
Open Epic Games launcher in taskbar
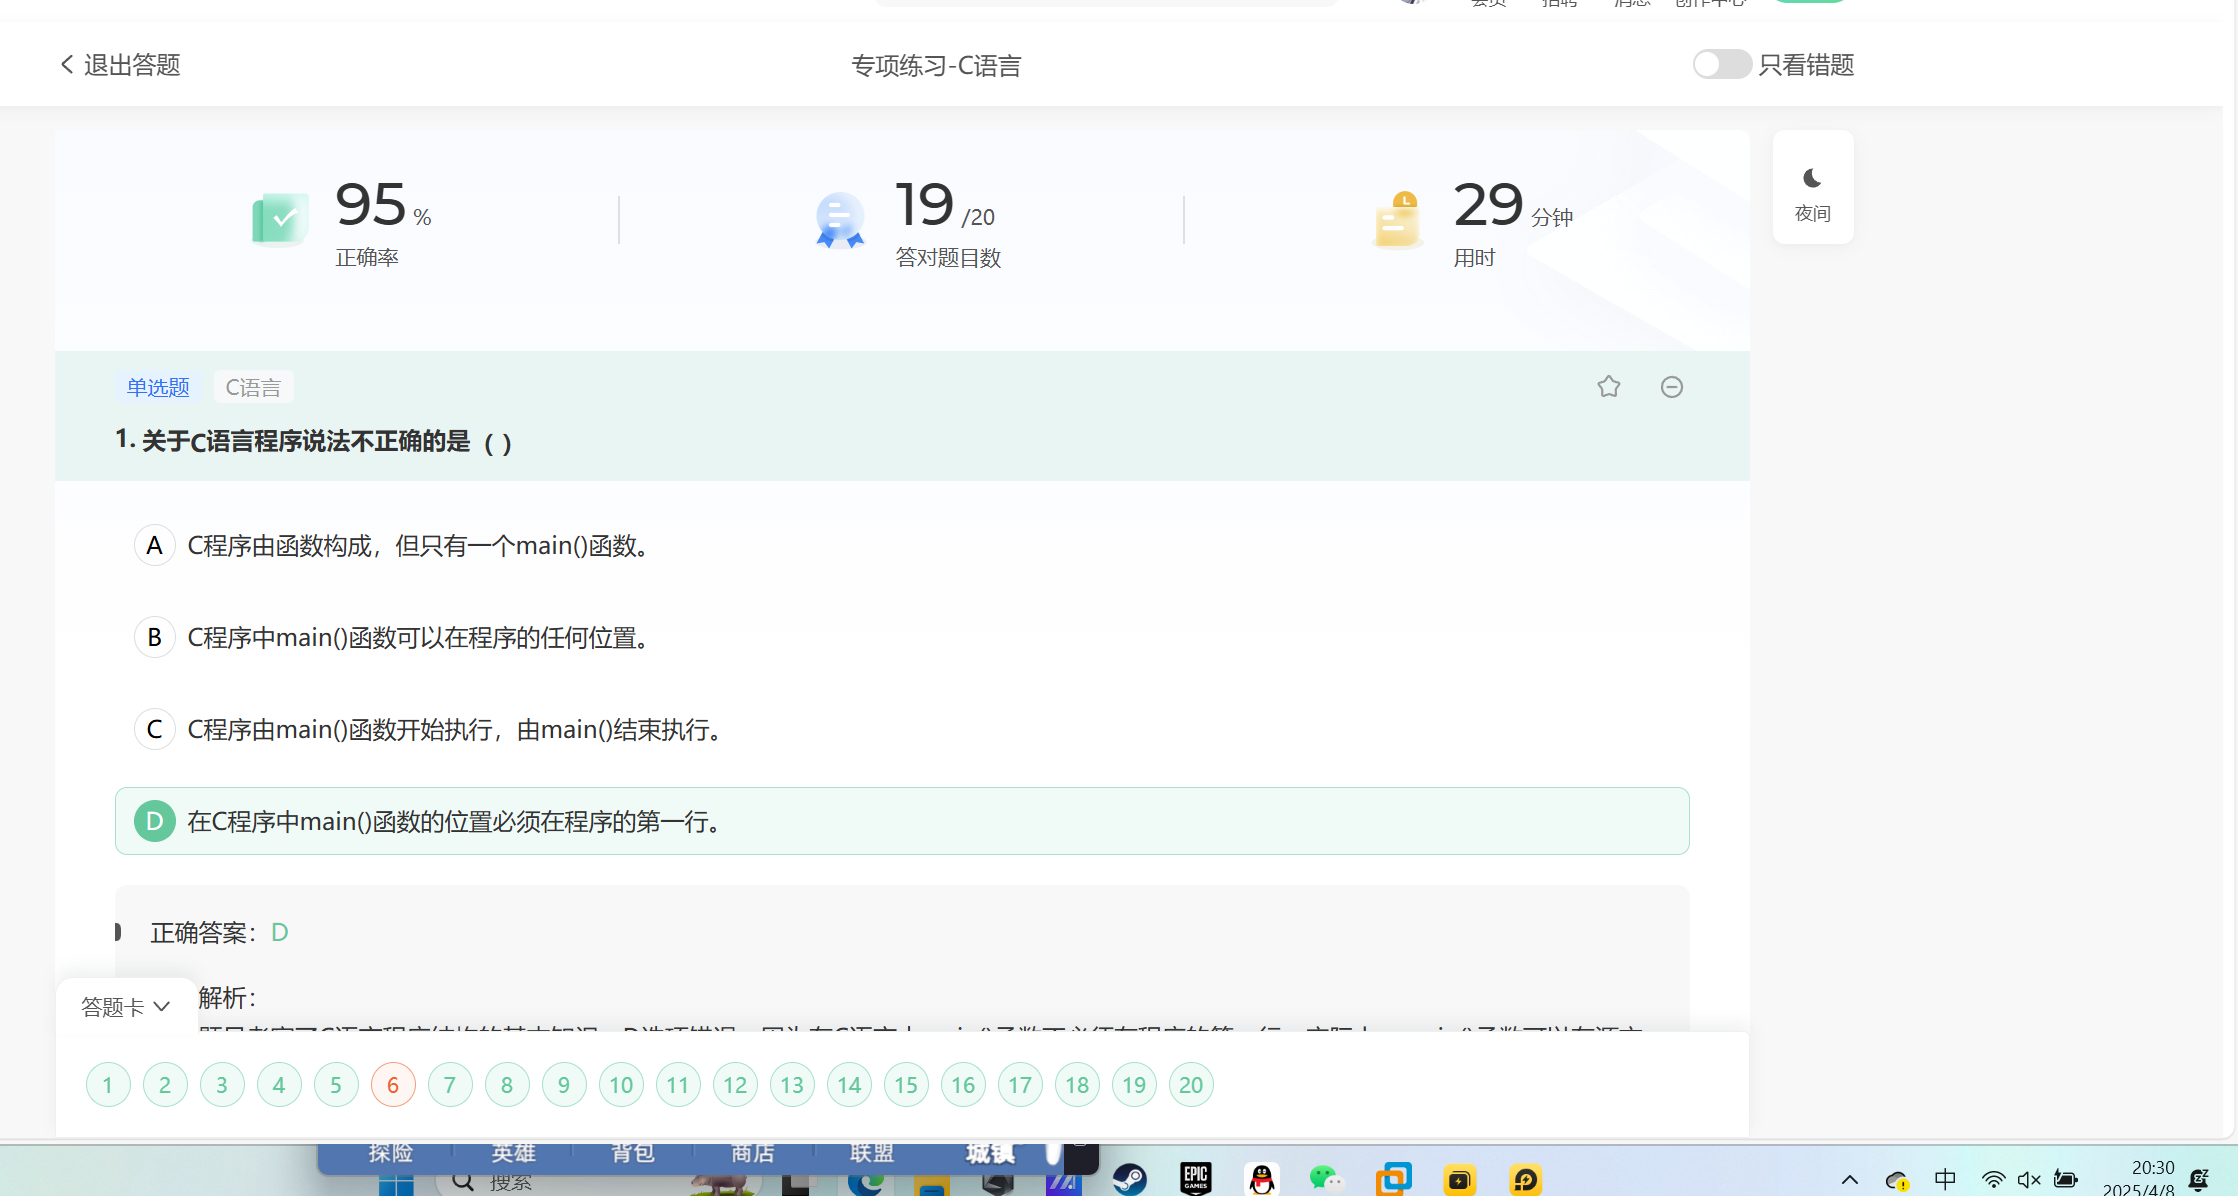(x=1195, y=1180)
